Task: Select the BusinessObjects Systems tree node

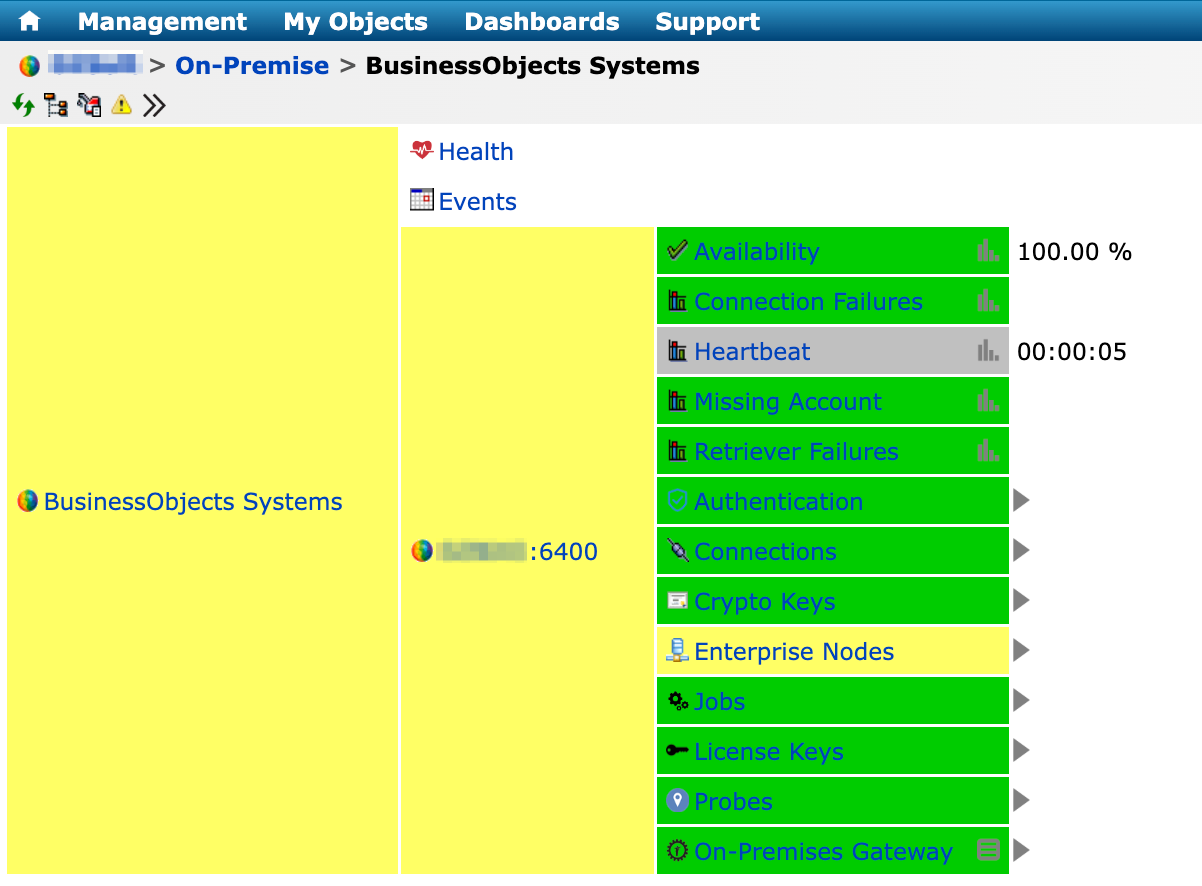Action: pyautogui.click(x=193, y=502)
